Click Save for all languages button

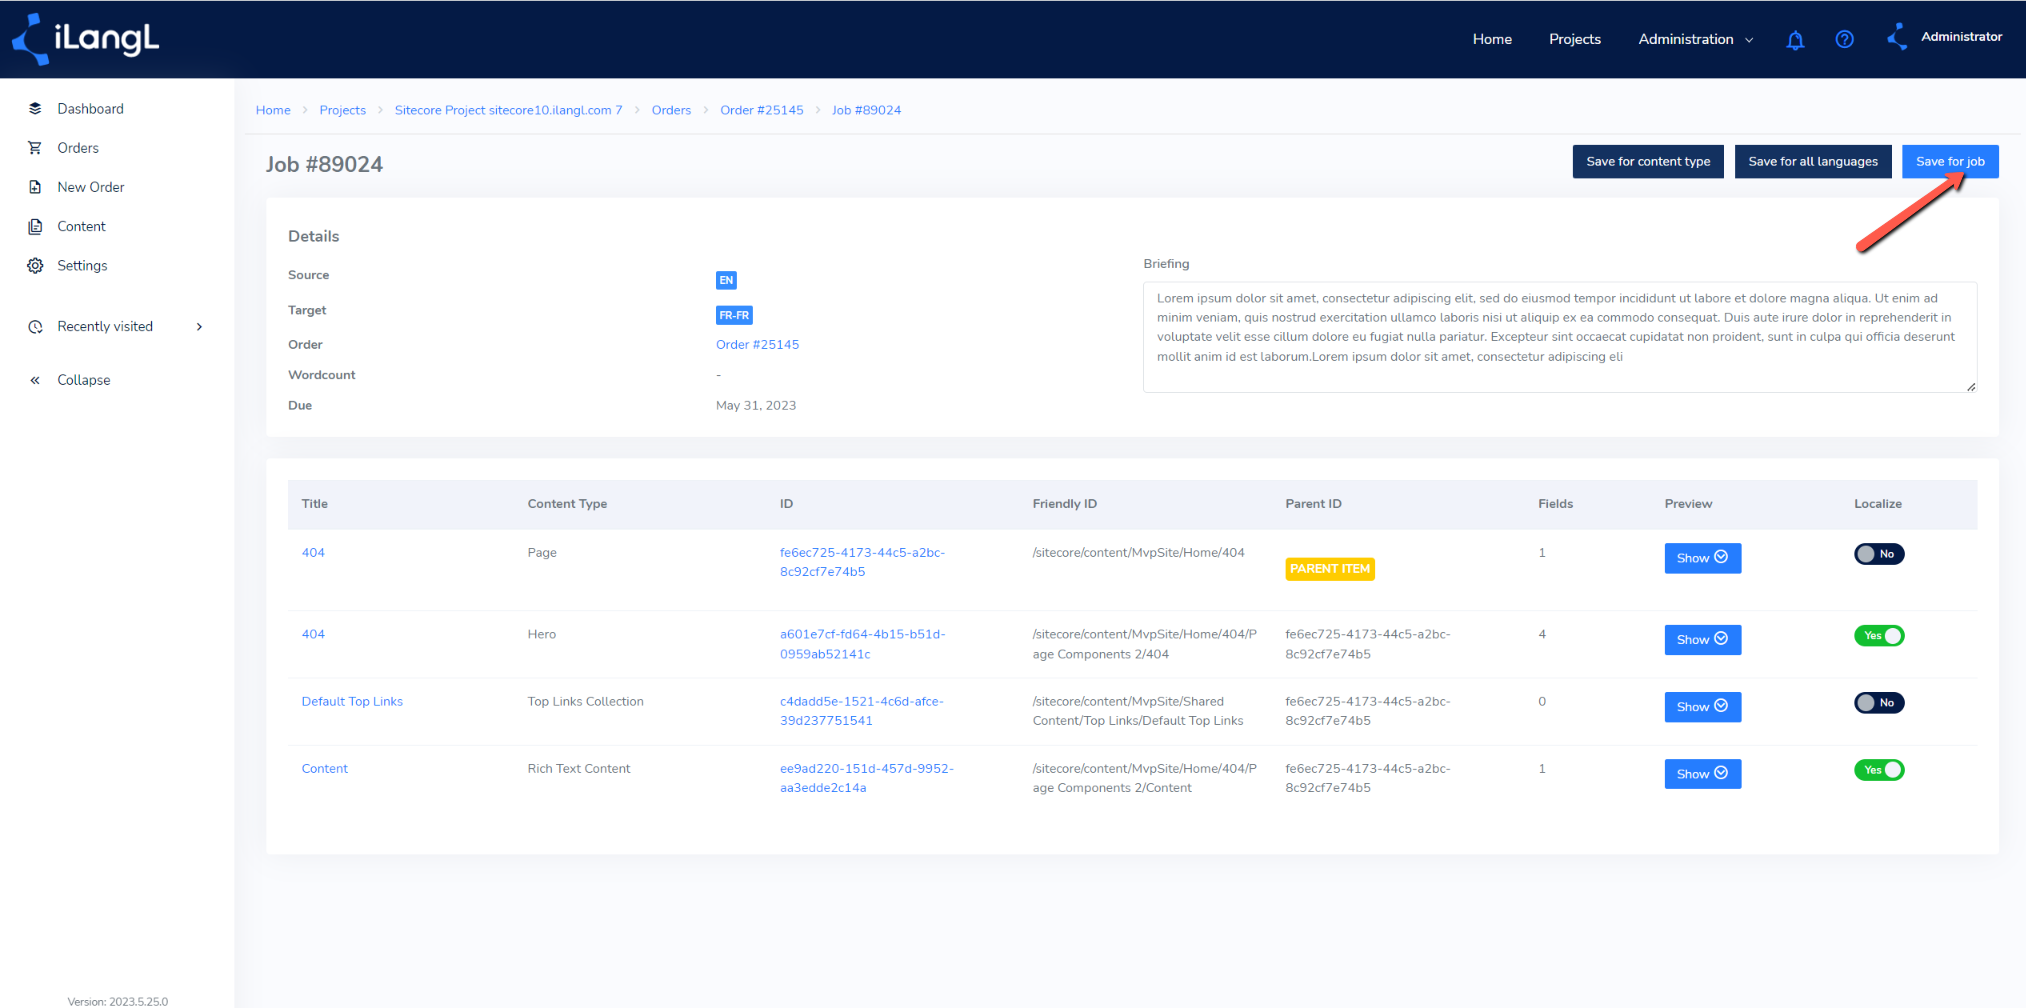pyautogui.click(x=1812, y=161)
